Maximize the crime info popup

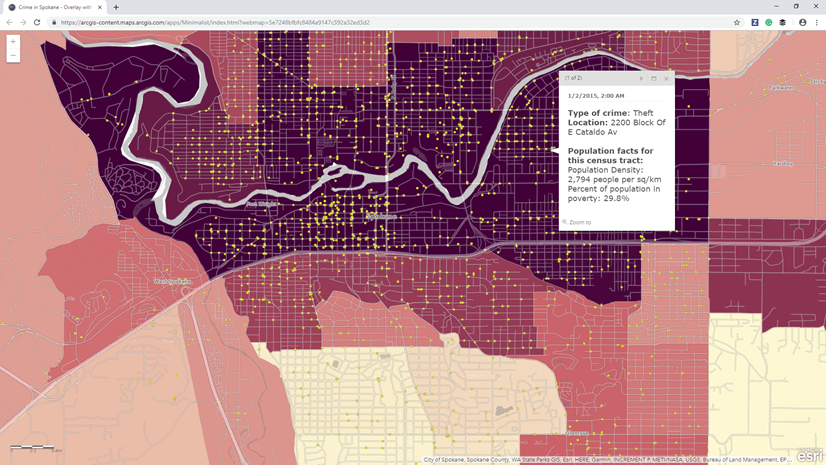click(654, 78)
